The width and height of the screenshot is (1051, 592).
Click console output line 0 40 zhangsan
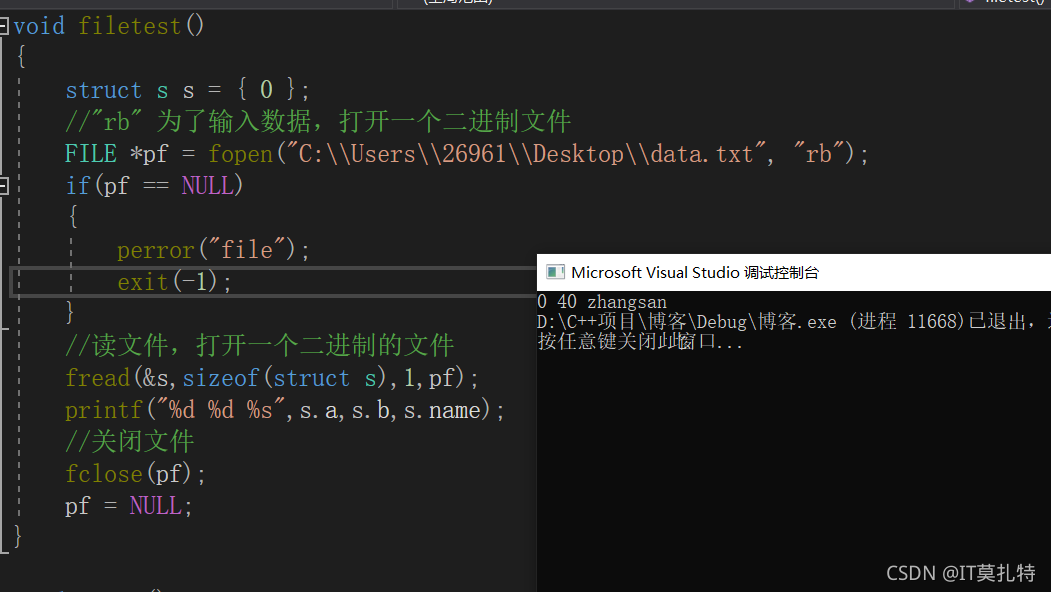(602, 302)
